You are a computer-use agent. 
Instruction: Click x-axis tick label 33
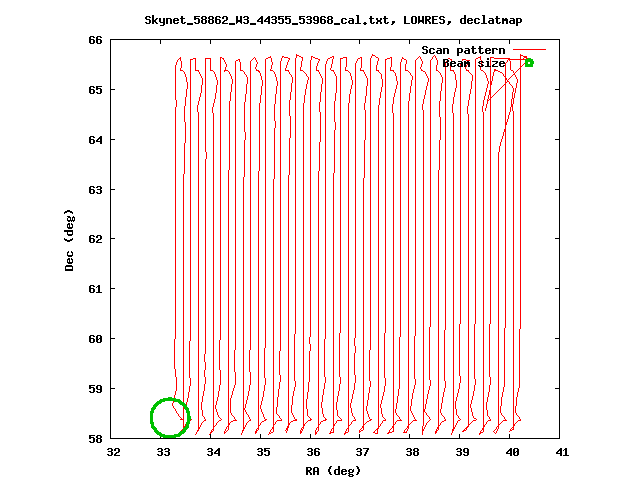163,452
